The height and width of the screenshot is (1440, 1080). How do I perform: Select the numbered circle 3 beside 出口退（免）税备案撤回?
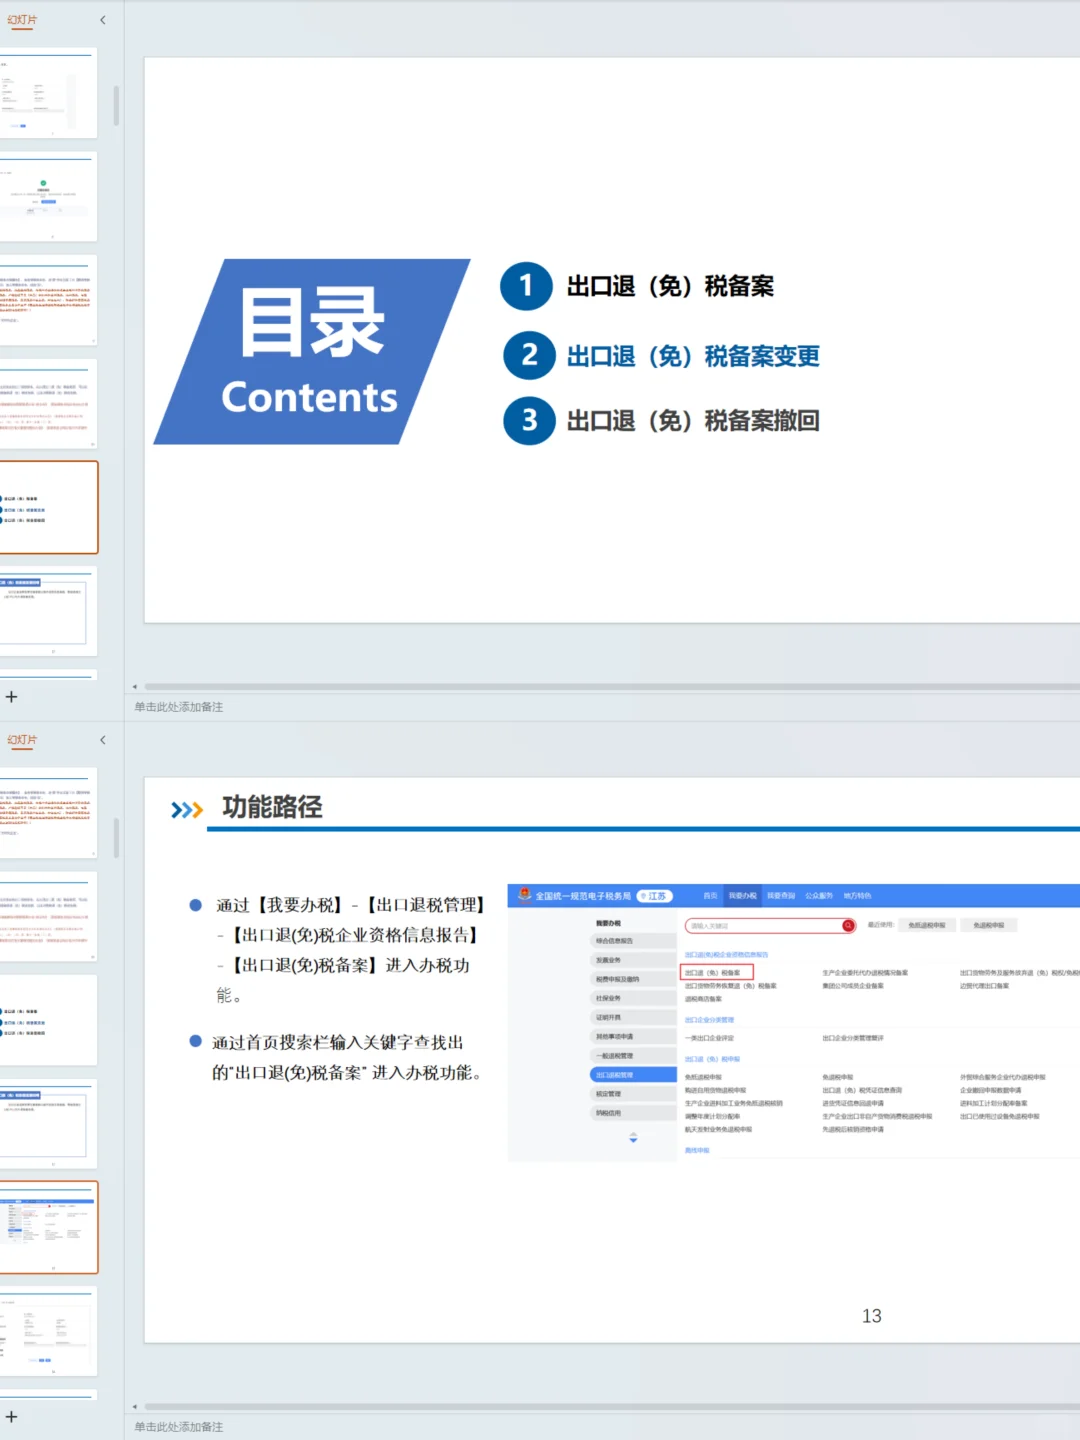528,421
